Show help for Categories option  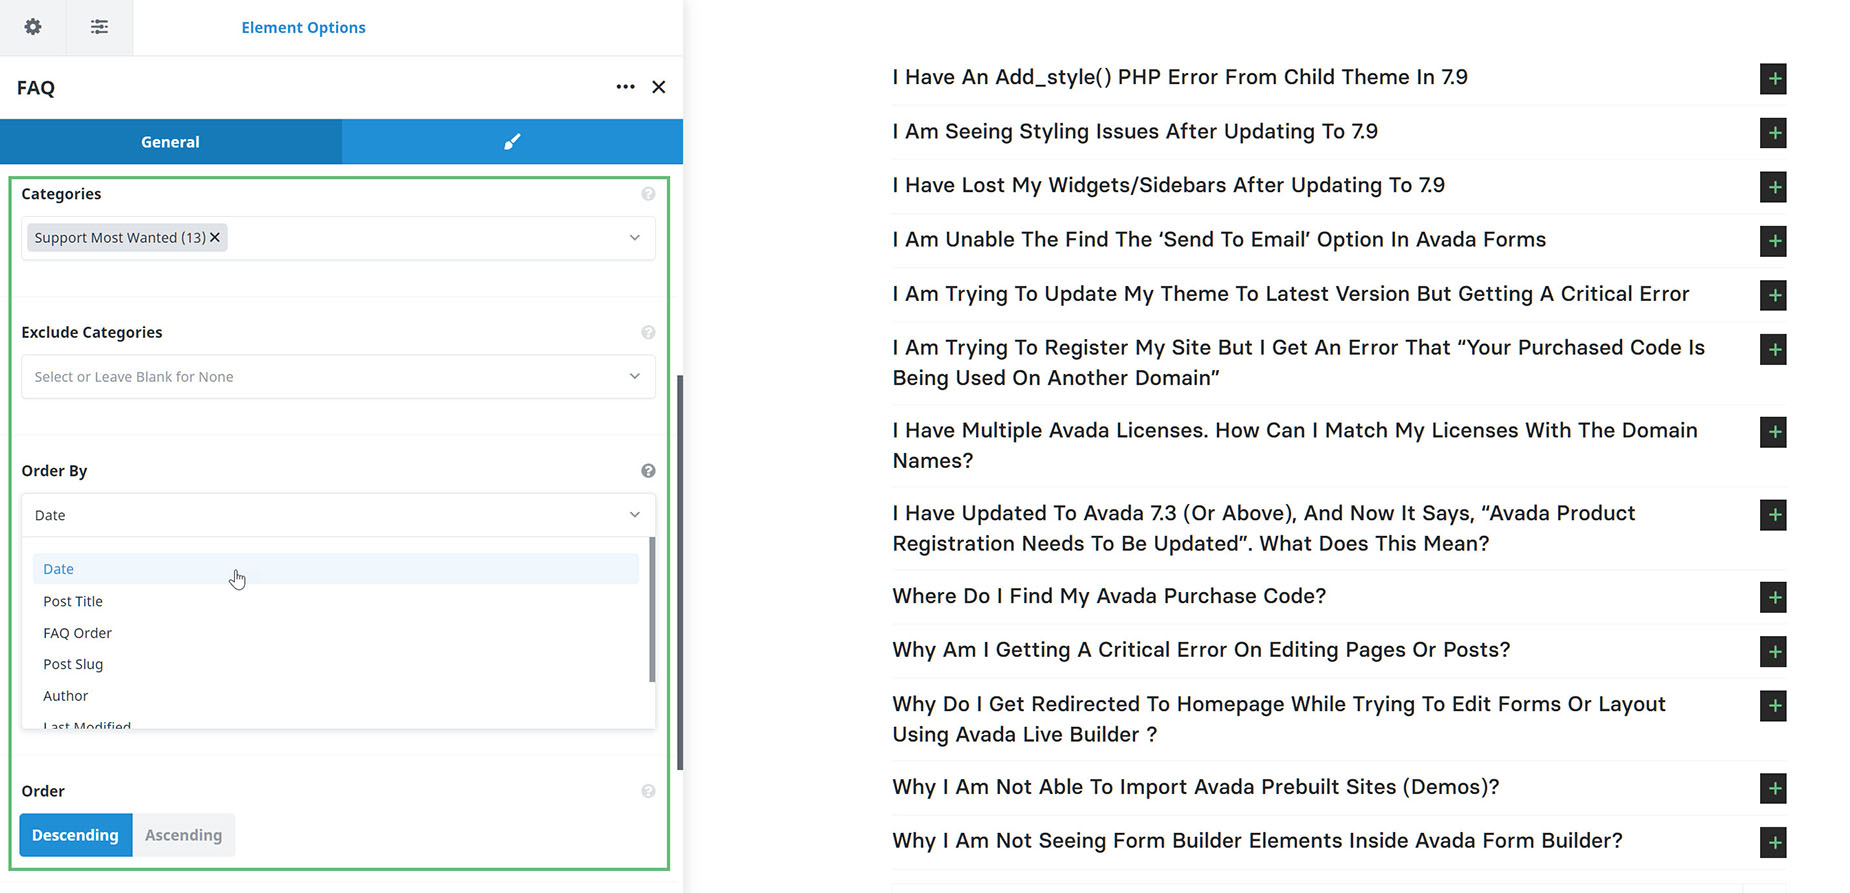click(648, 194)
